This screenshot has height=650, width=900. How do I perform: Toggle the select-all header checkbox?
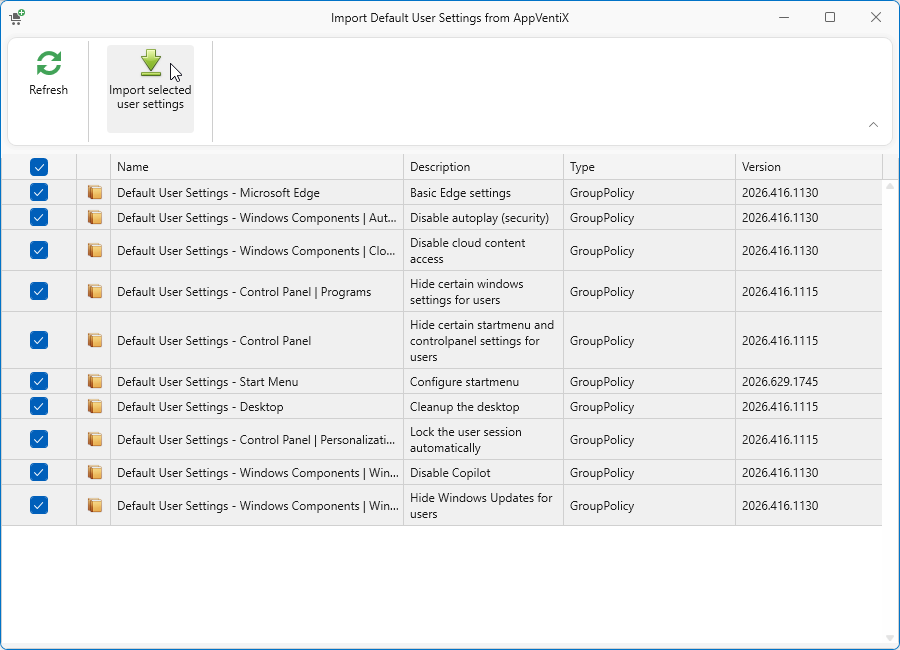point(39,167)
